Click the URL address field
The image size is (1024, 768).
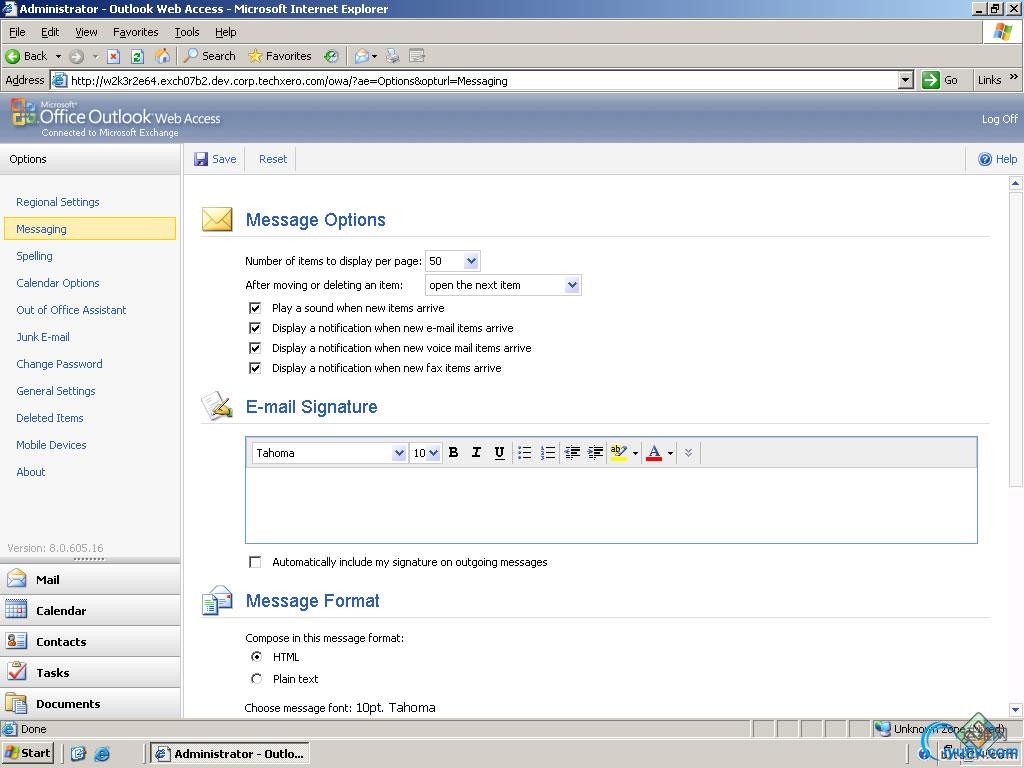coord(483,80)
